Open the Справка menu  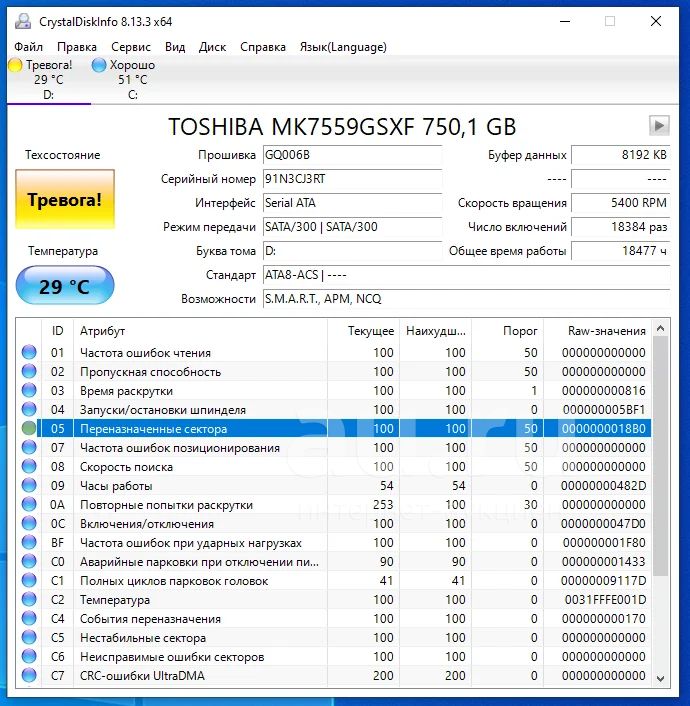coord(263,47)
